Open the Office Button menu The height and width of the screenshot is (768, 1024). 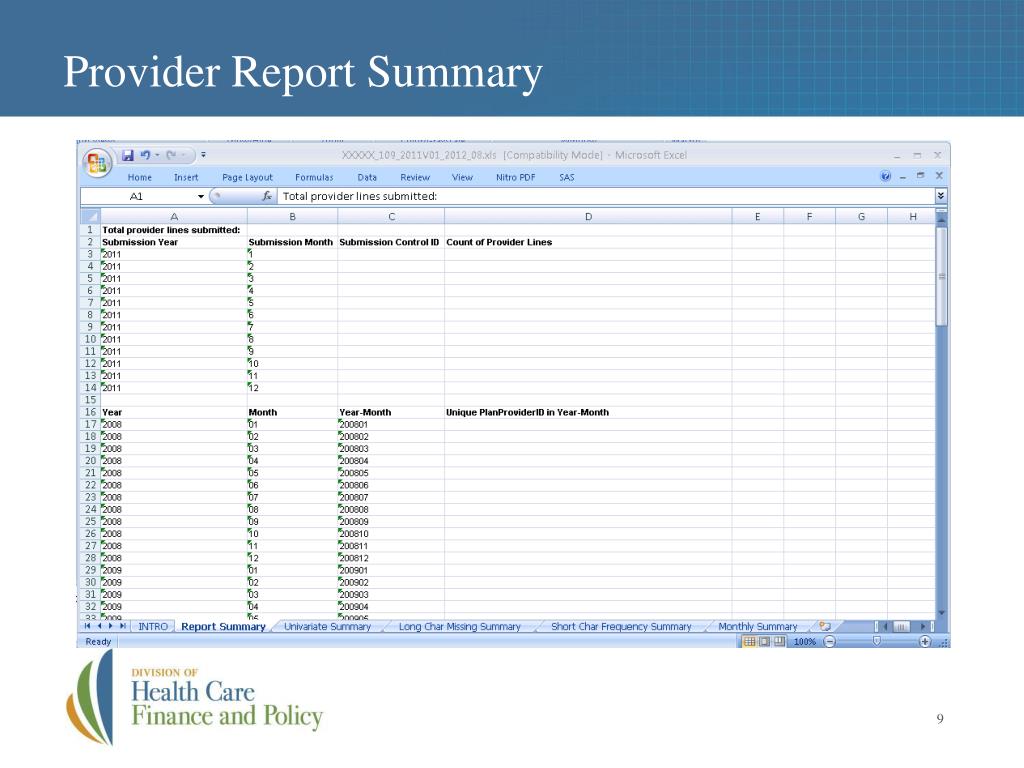97,163
